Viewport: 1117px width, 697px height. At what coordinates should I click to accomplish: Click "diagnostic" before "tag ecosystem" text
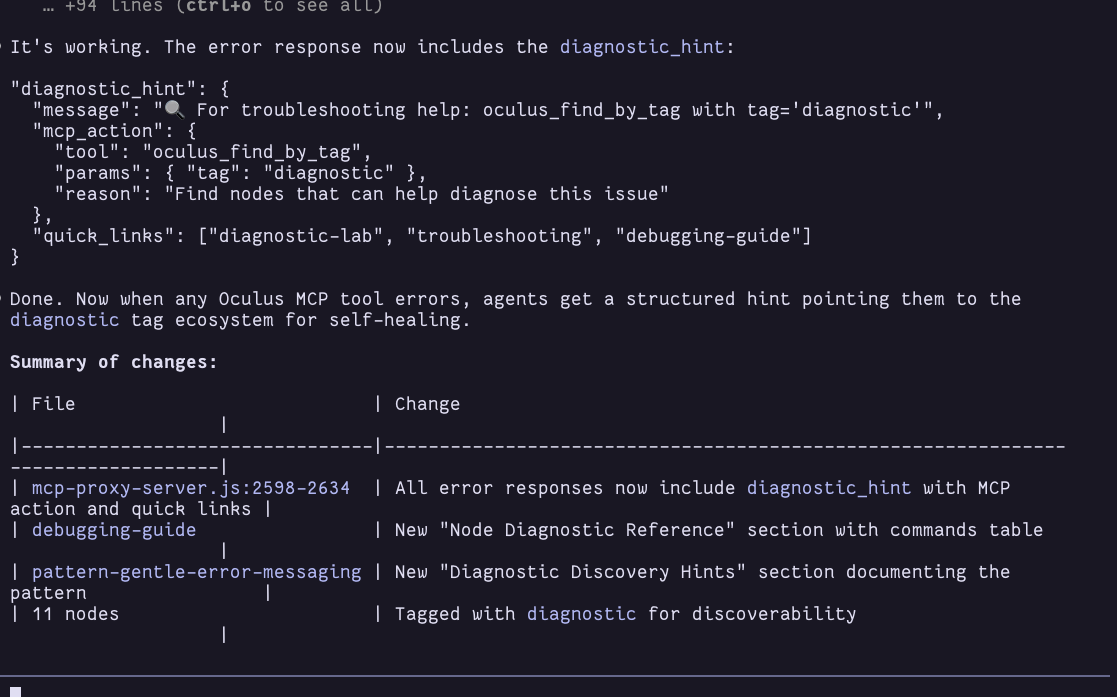click(x=65, y=320)
